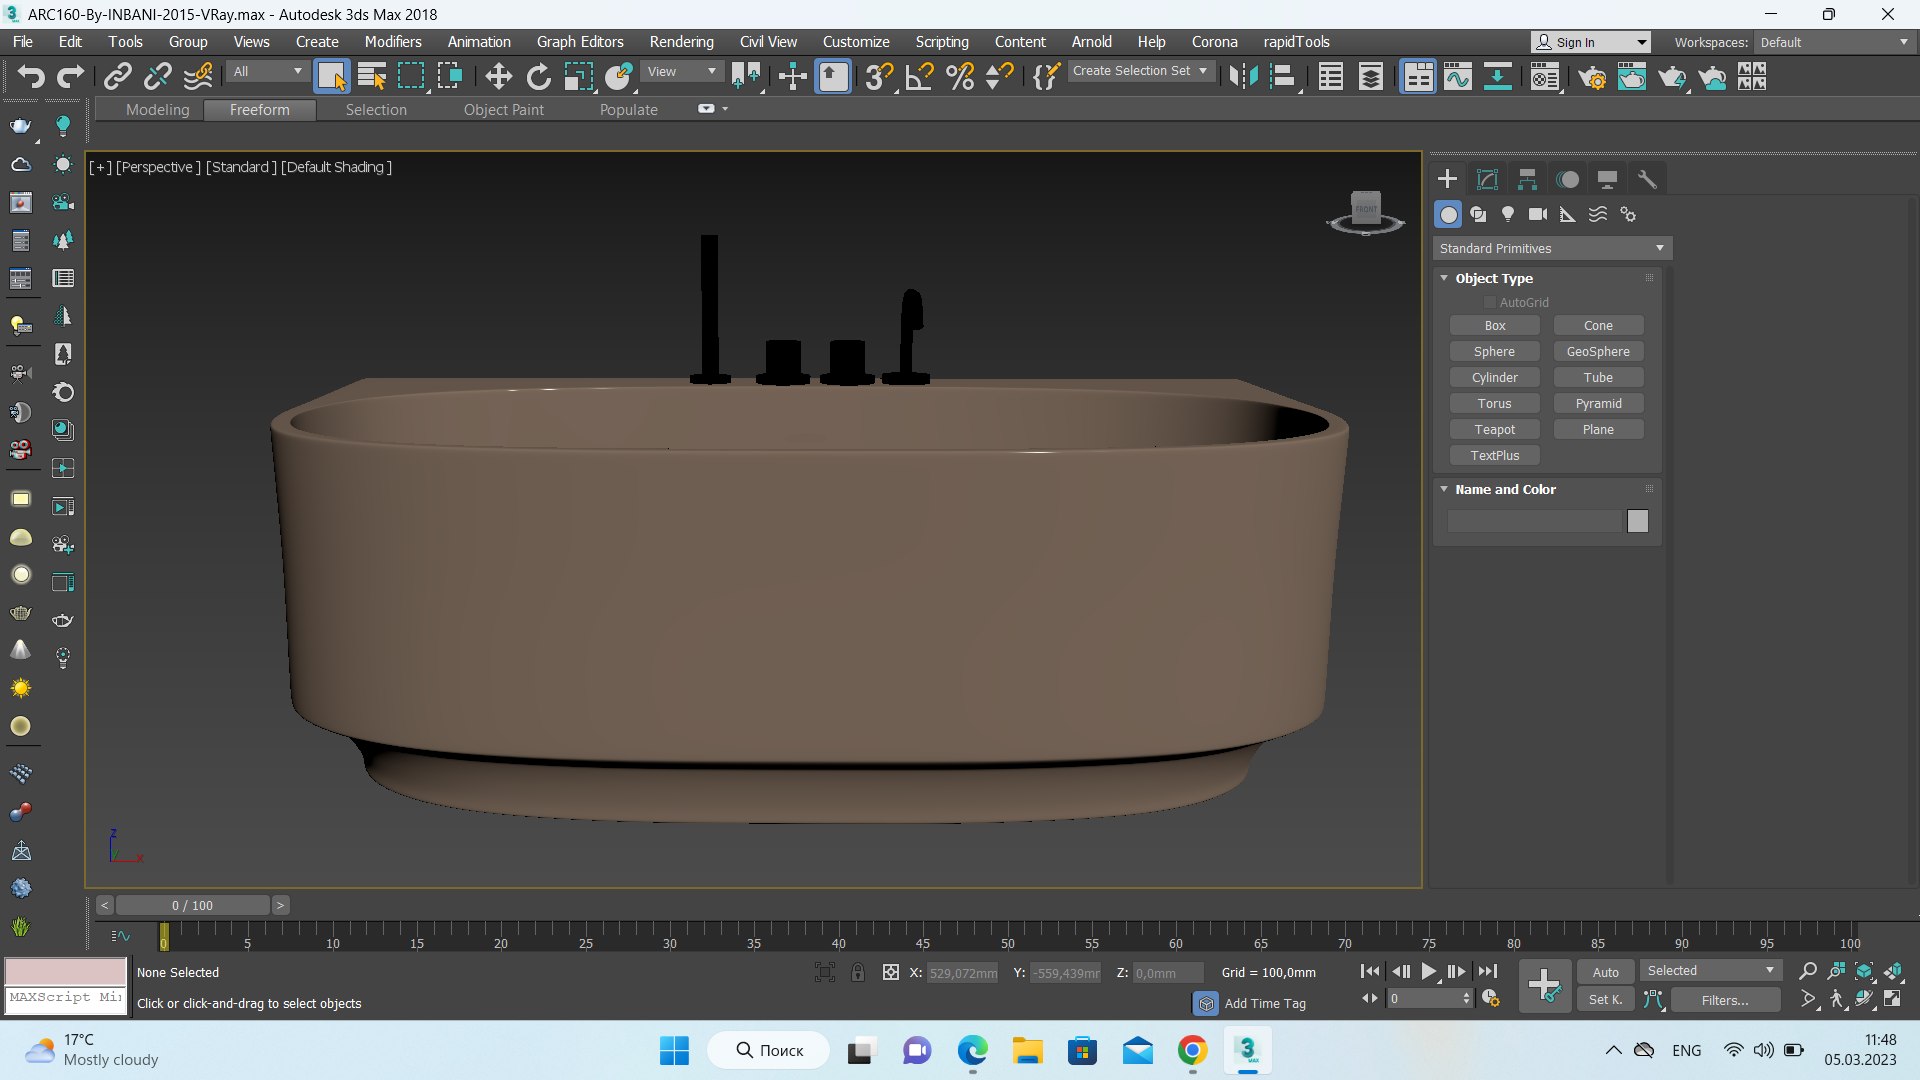Viewport: 1920px width, 1080px height.
Task: Open Select by Name list icon
Action: coord(372,76)
